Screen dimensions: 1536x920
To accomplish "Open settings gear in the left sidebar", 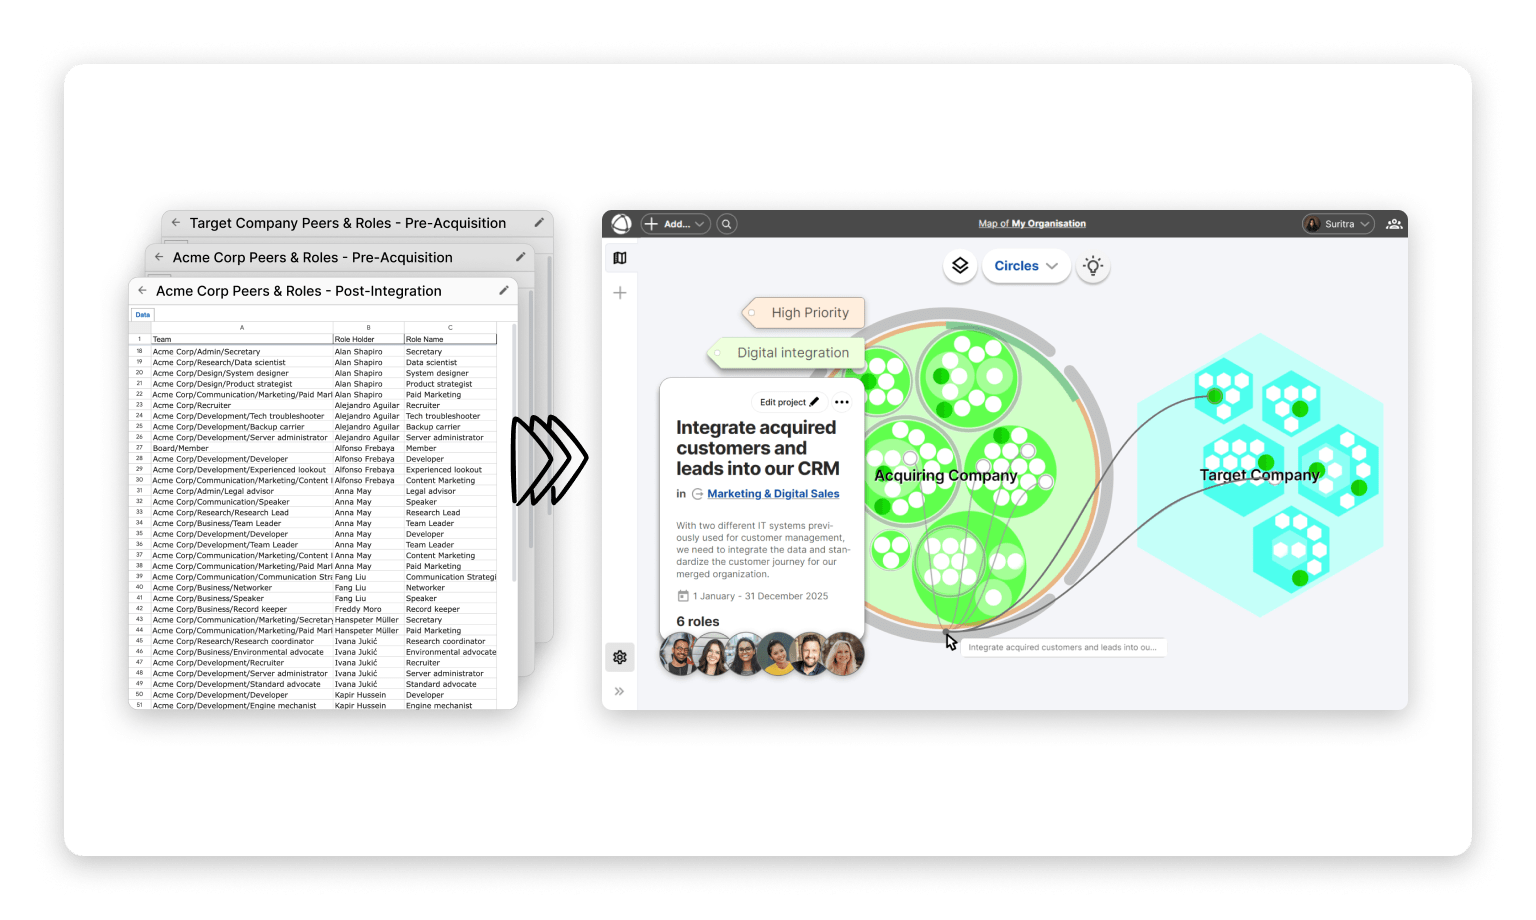I will coord(620,657).
